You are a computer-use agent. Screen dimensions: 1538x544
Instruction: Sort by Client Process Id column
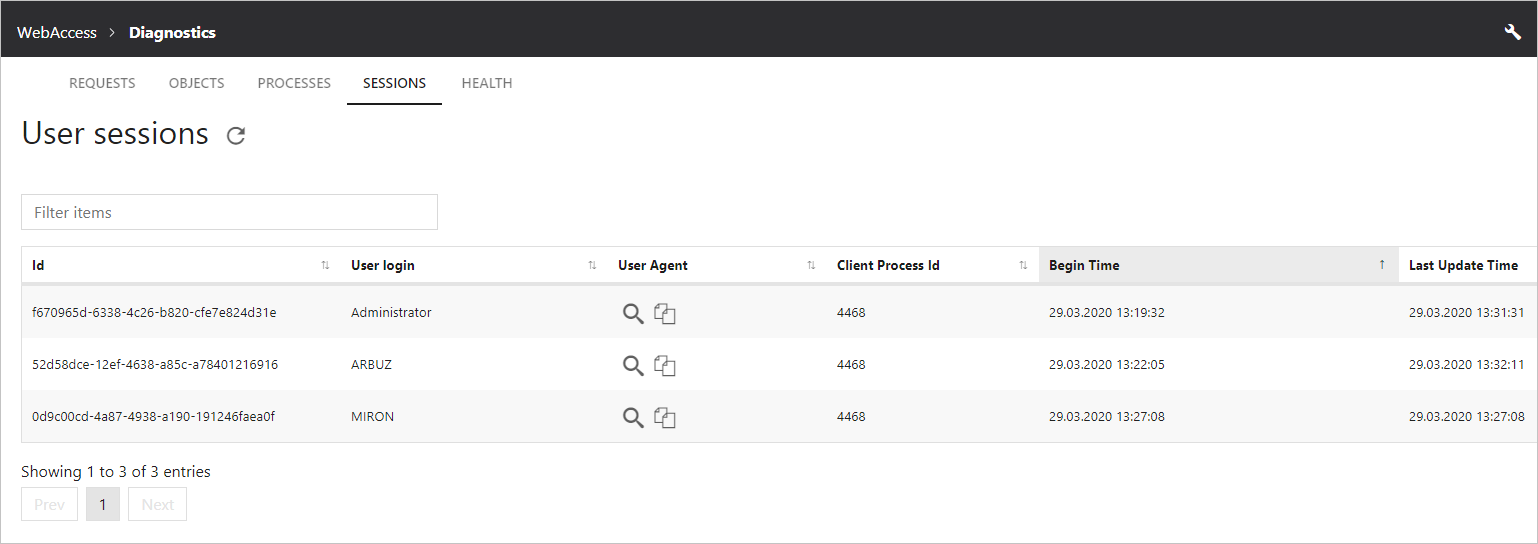(932, 265)
